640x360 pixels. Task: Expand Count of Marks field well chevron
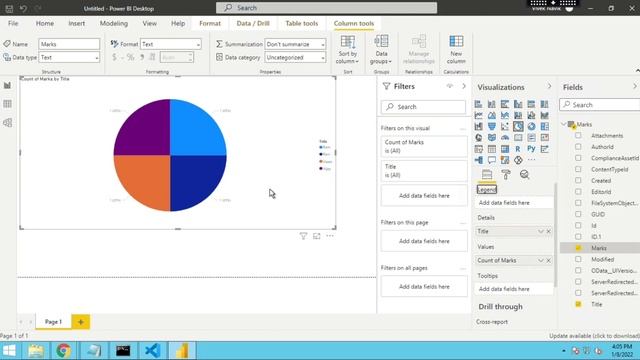[541, 260]
